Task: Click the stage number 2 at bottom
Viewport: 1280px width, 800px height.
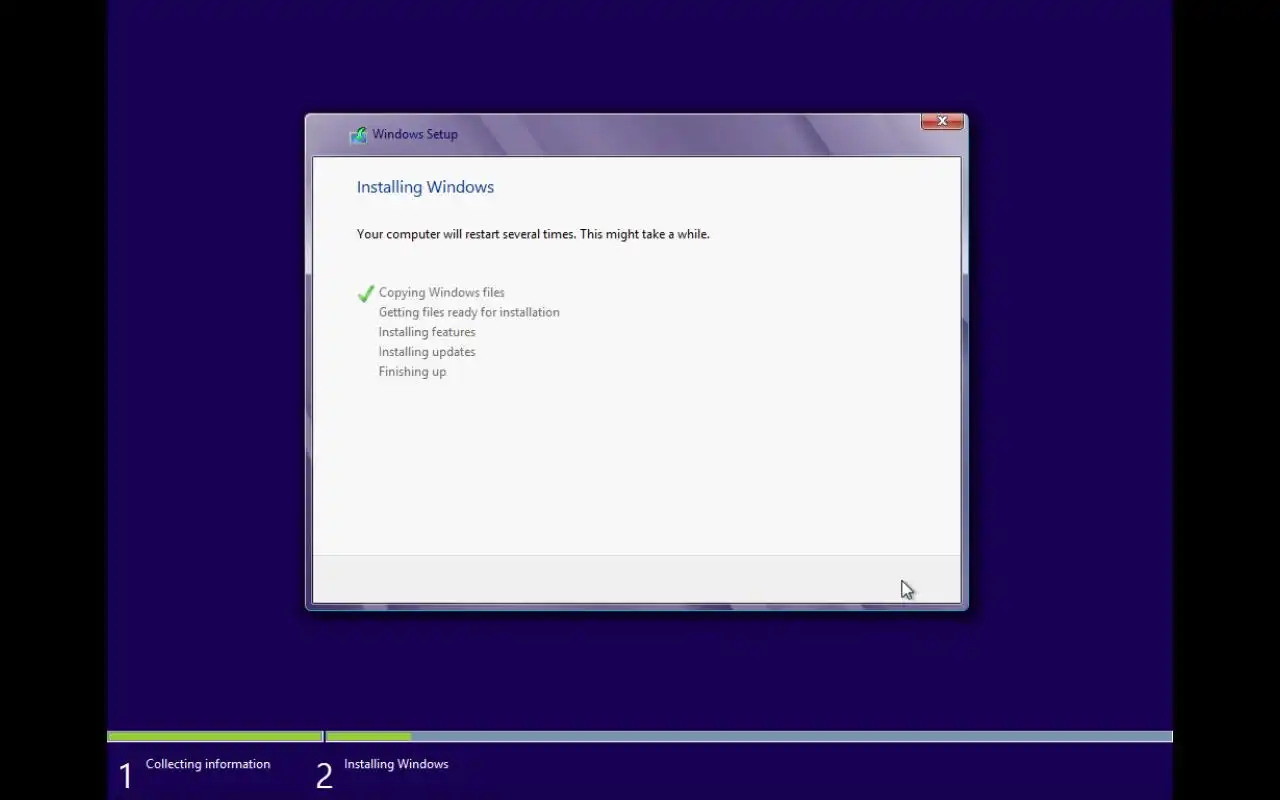Action: [324, 776]
